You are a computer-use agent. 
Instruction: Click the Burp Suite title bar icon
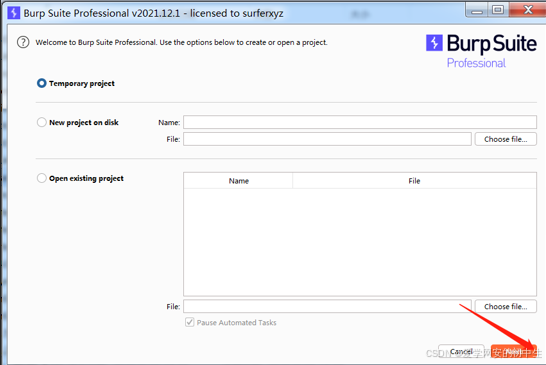(14, 13)
